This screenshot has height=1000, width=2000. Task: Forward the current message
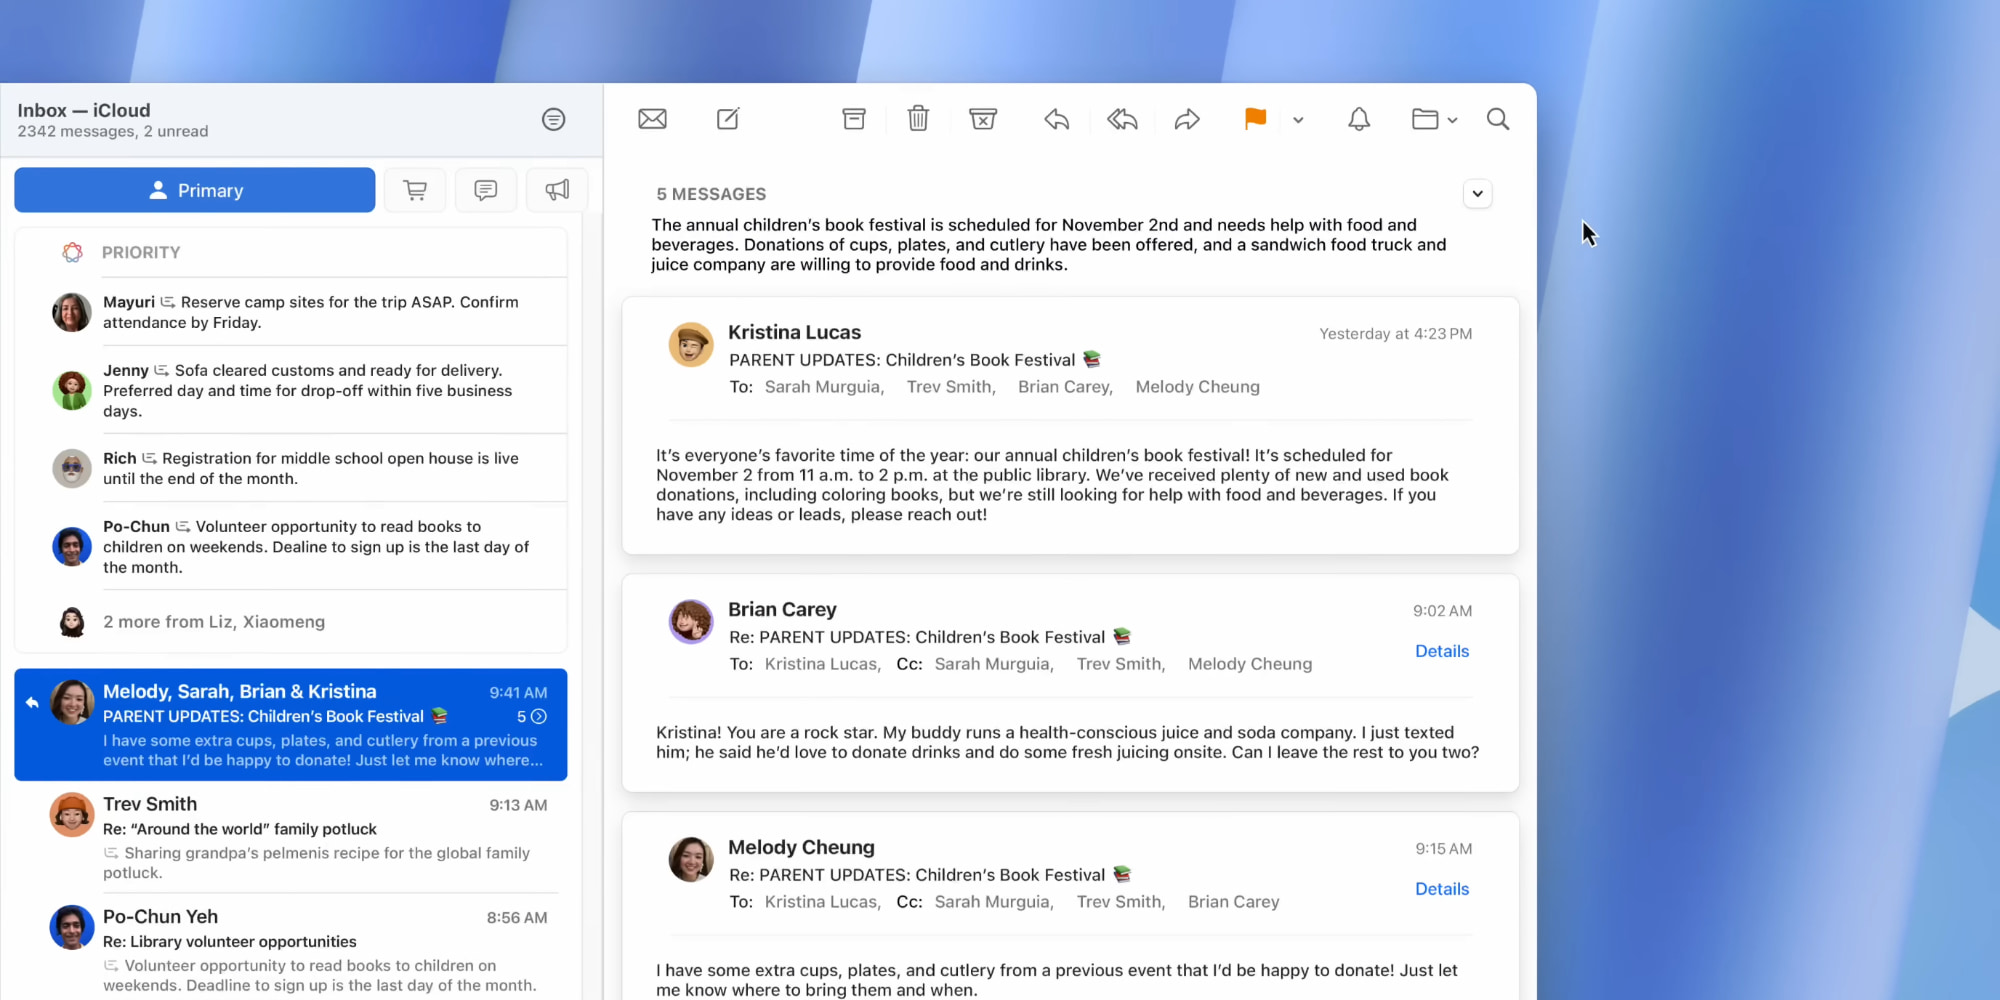1186,118
